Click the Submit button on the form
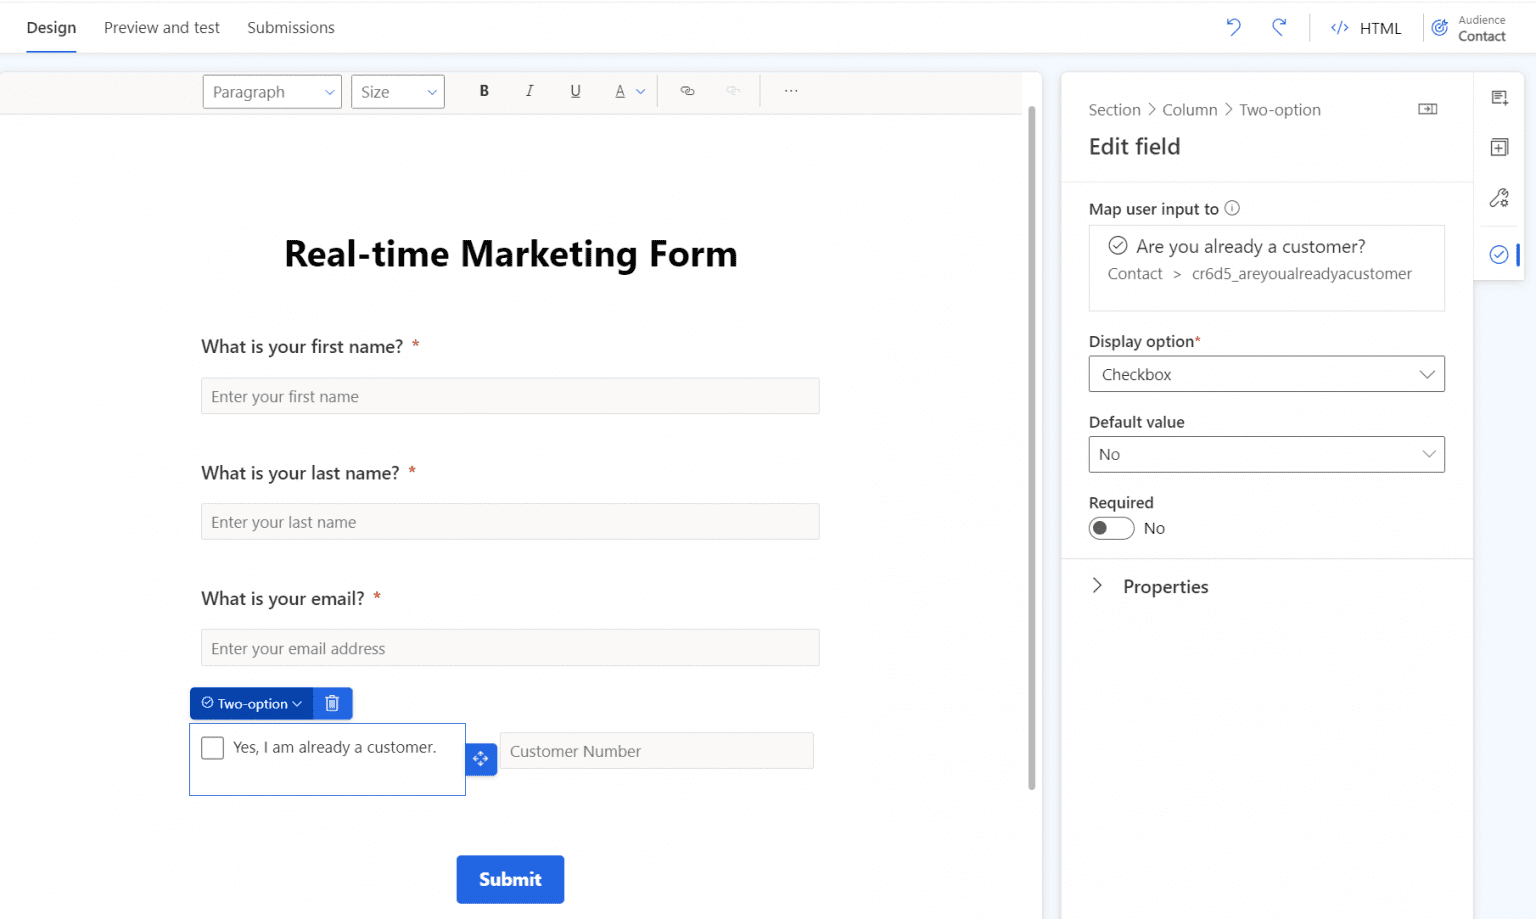Screen dimensions: 1536x919 [510, 879]
